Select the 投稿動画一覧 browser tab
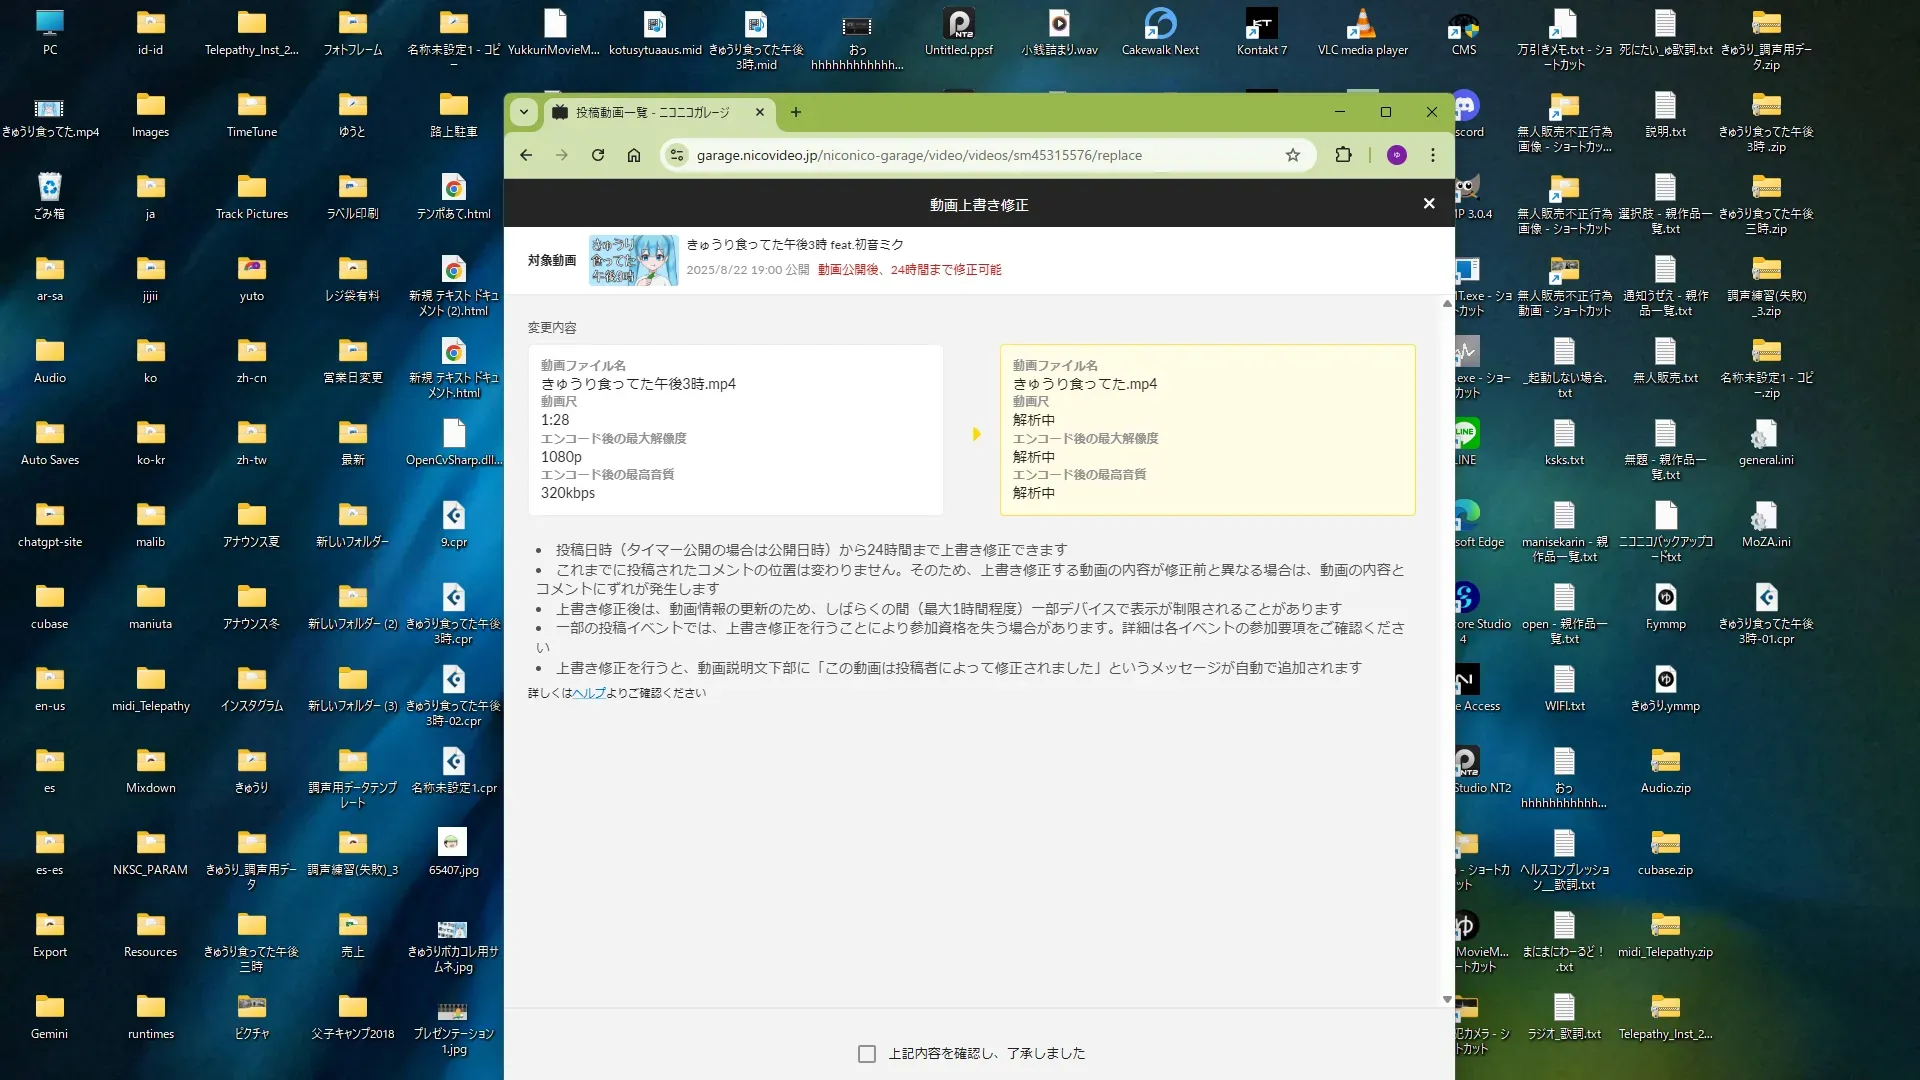Screen dimensions: 1920x1080 pos(652,112)
